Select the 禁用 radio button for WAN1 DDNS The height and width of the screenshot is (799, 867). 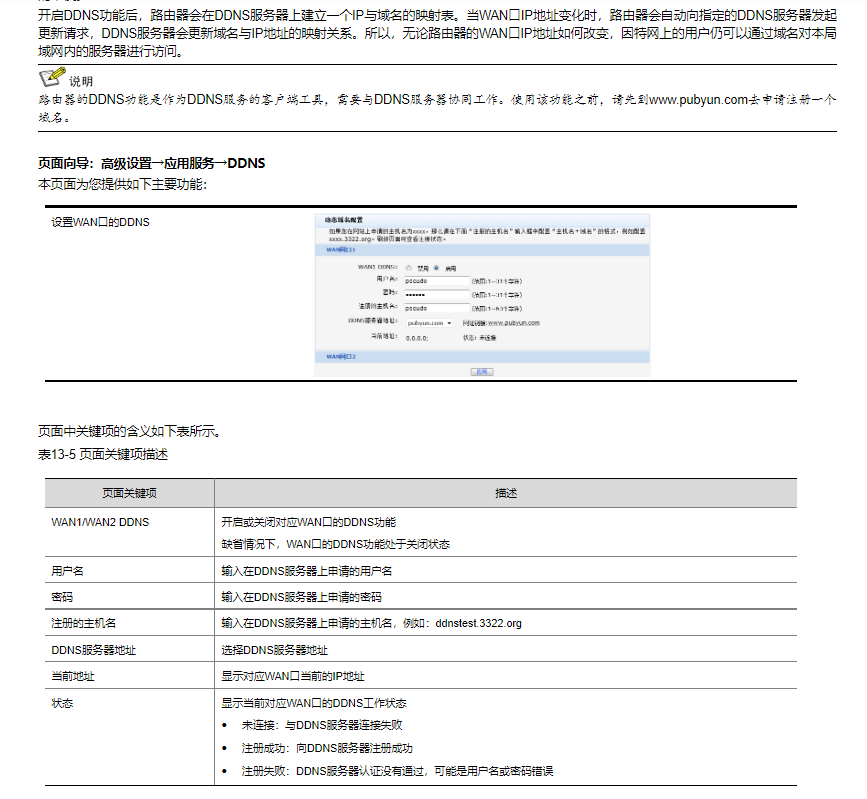(409, 268)
